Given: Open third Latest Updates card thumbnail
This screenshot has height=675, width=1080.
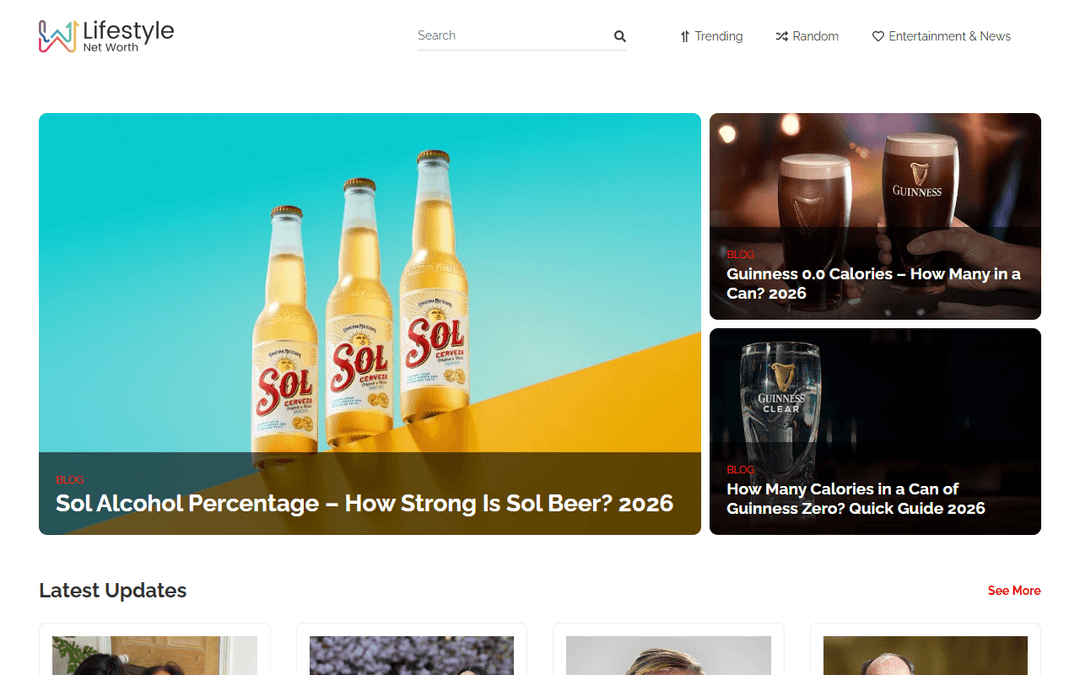Looking at the screenshot, I should click(669, 655).
